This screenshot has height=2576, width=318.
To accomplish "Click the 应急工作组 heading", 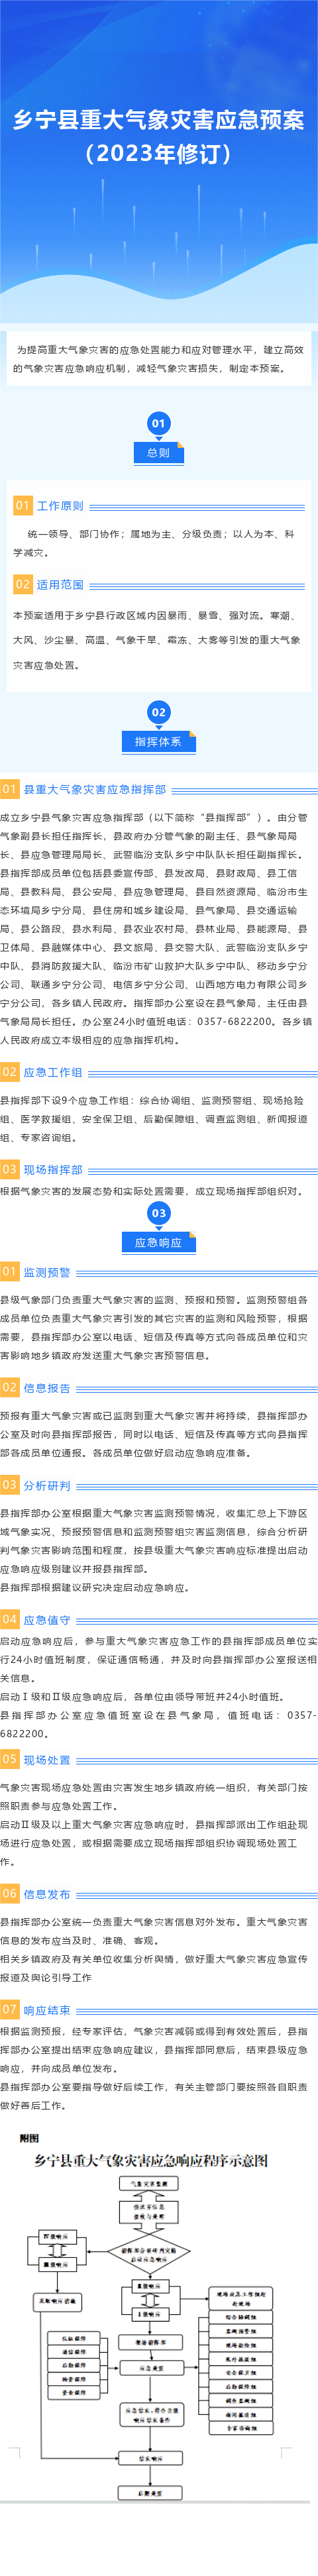I will coord(53,1072).
